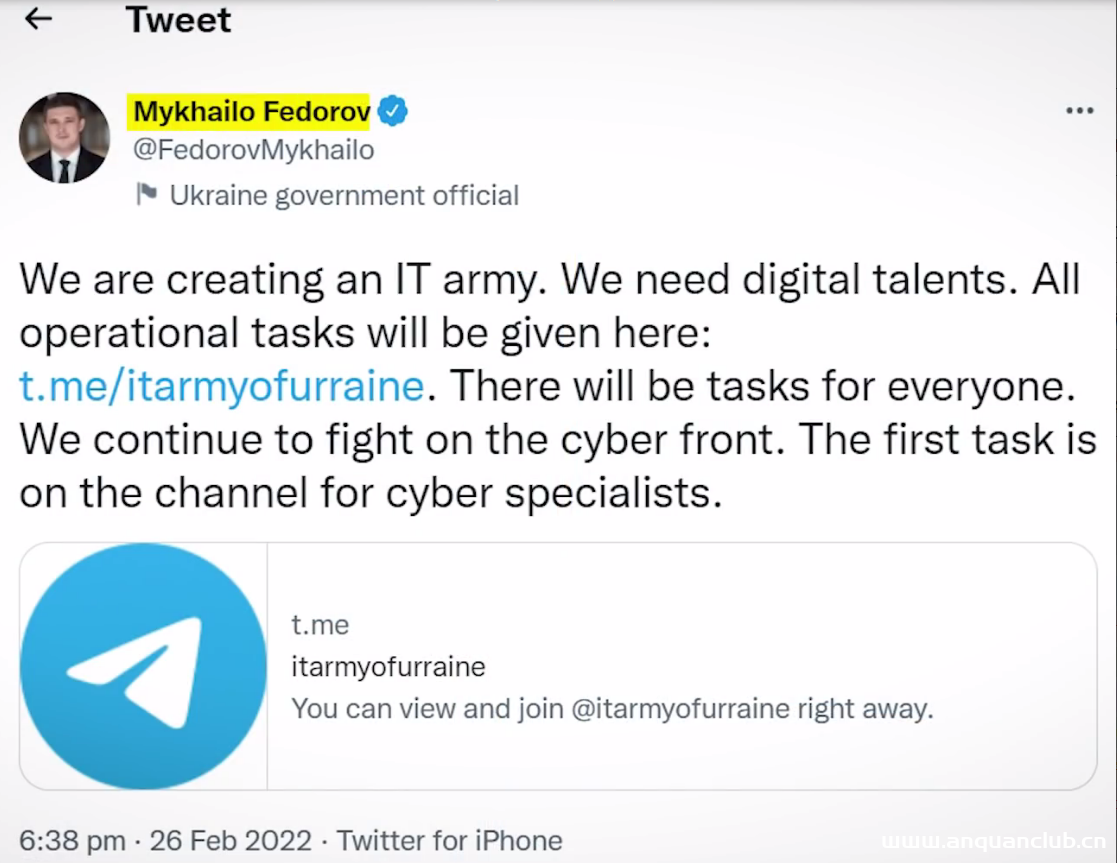Click the "6:38 pm" tweet time

coord(72,841)
